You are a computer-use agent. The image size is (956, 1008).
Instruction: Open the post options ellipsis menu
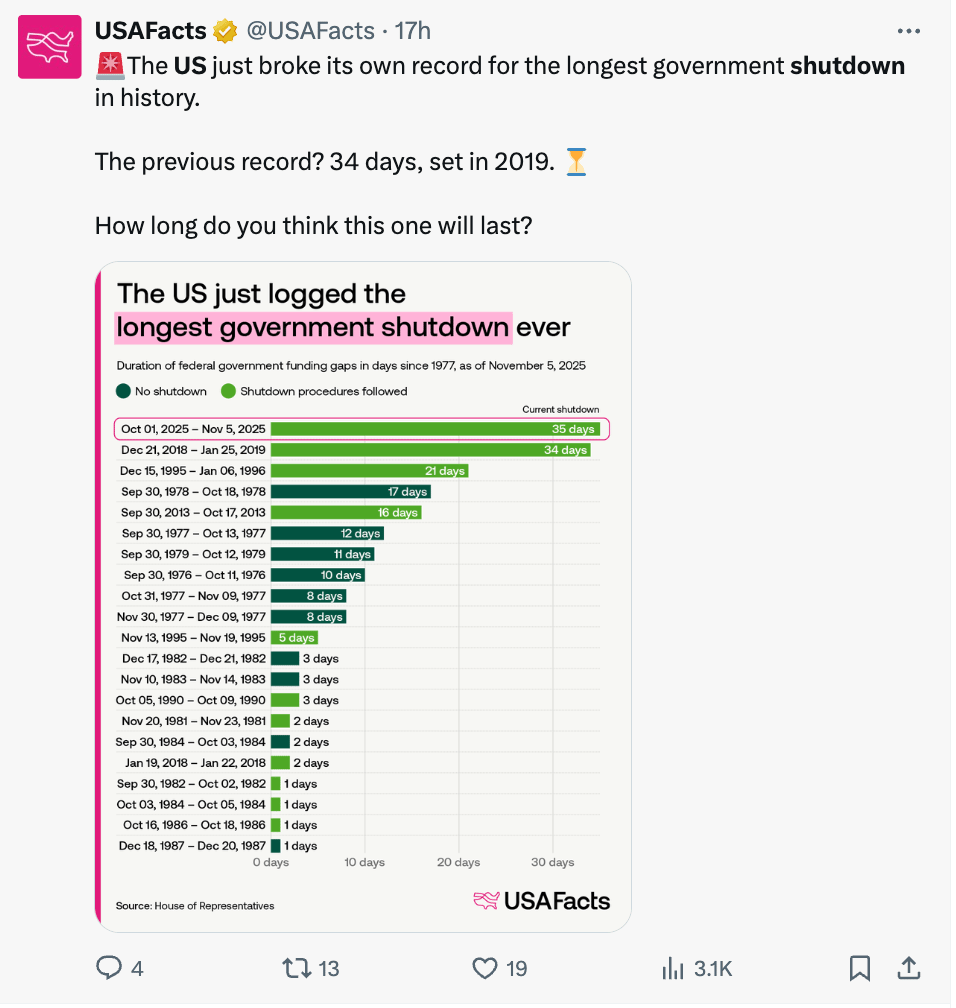909,30
